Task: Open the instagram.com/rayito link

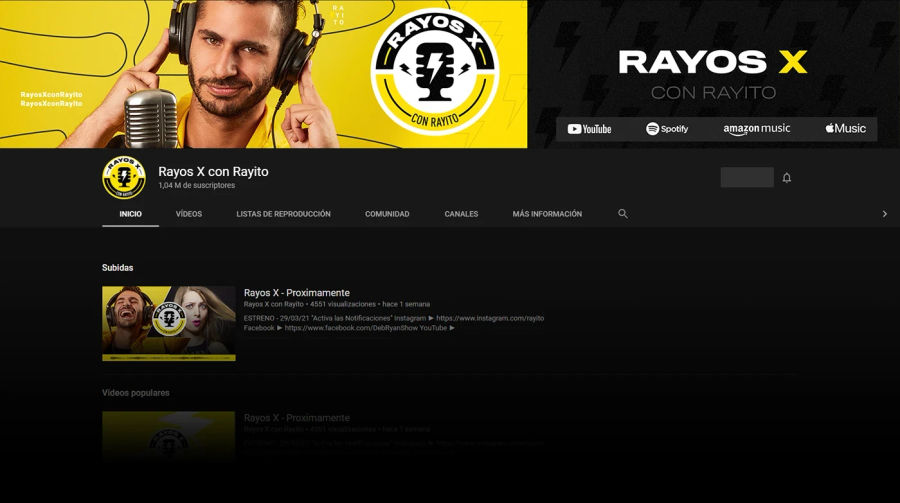Action: 490,318
